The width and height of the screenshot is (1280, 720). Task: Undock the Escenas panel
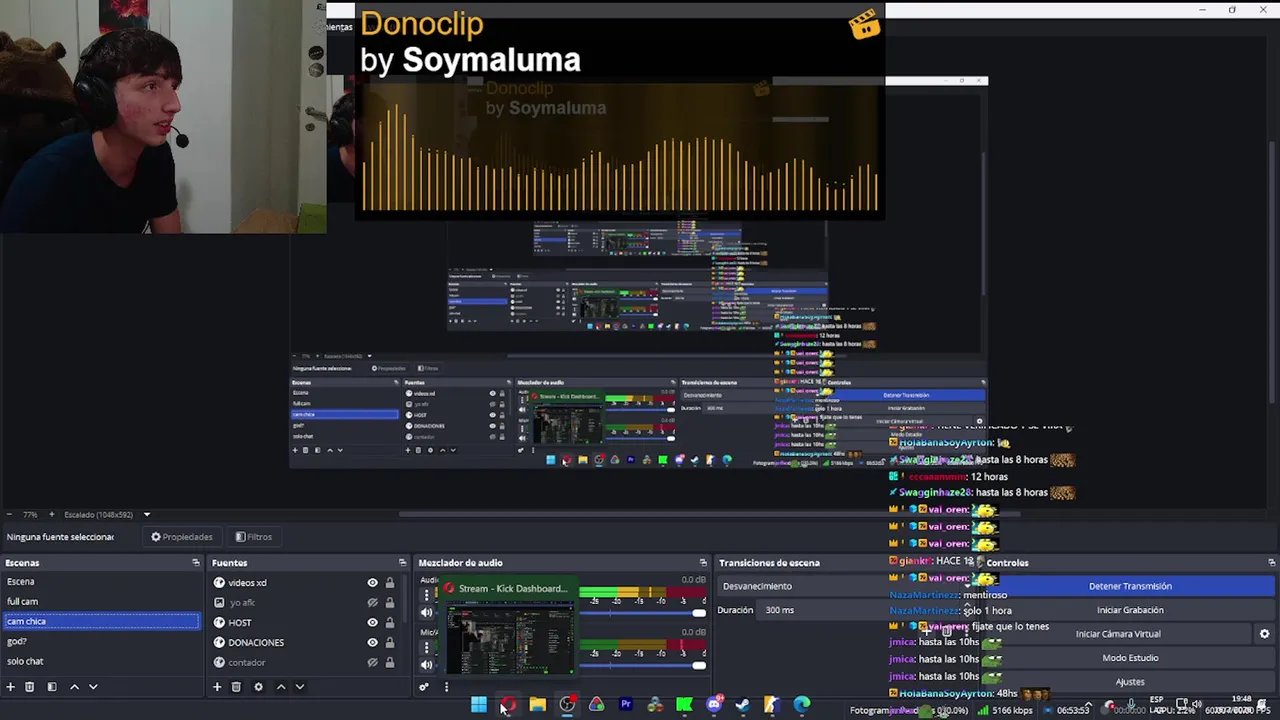(x=196, y=563)
